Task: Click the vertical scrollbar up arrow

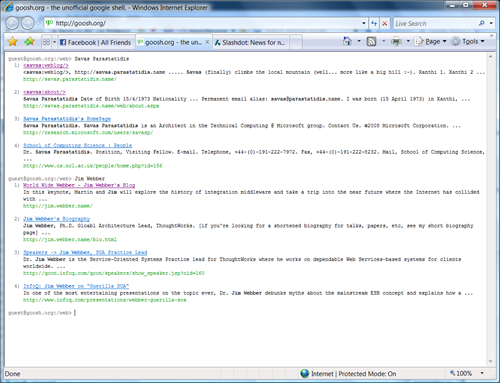Action: point(490,57)
